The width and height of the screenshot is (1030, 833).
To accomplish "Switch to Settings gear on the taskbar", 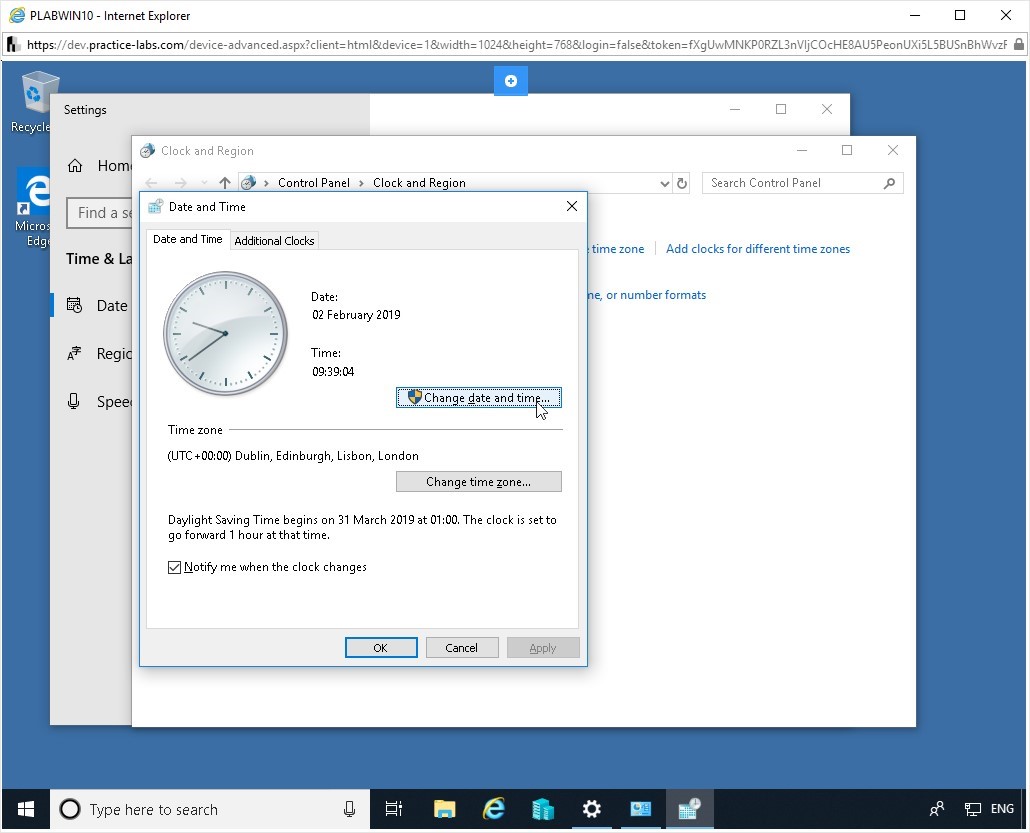I will point(591,809).
